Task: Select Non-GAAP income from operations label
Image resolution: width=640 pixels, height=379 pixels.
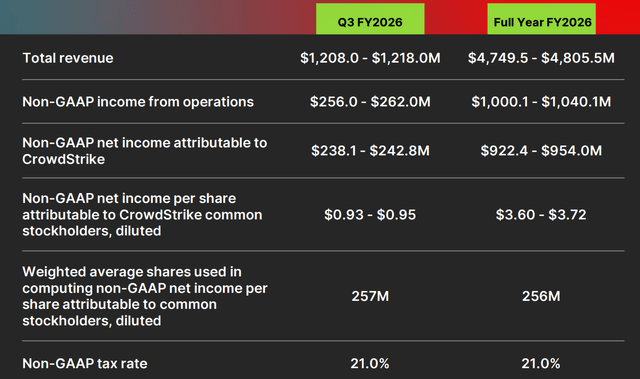Action: [138, 102]
